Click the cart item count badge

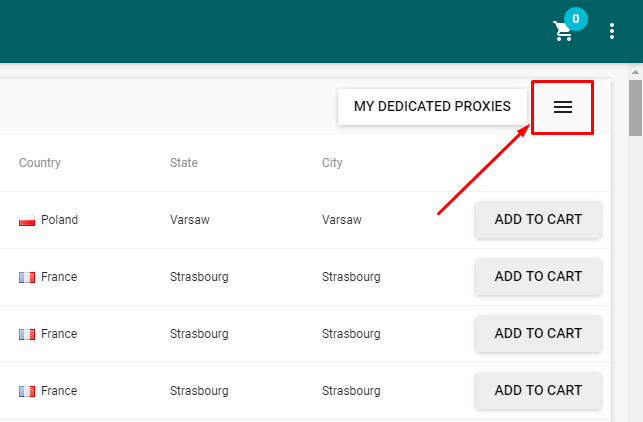pyautogui.click(x=576, y=19)
